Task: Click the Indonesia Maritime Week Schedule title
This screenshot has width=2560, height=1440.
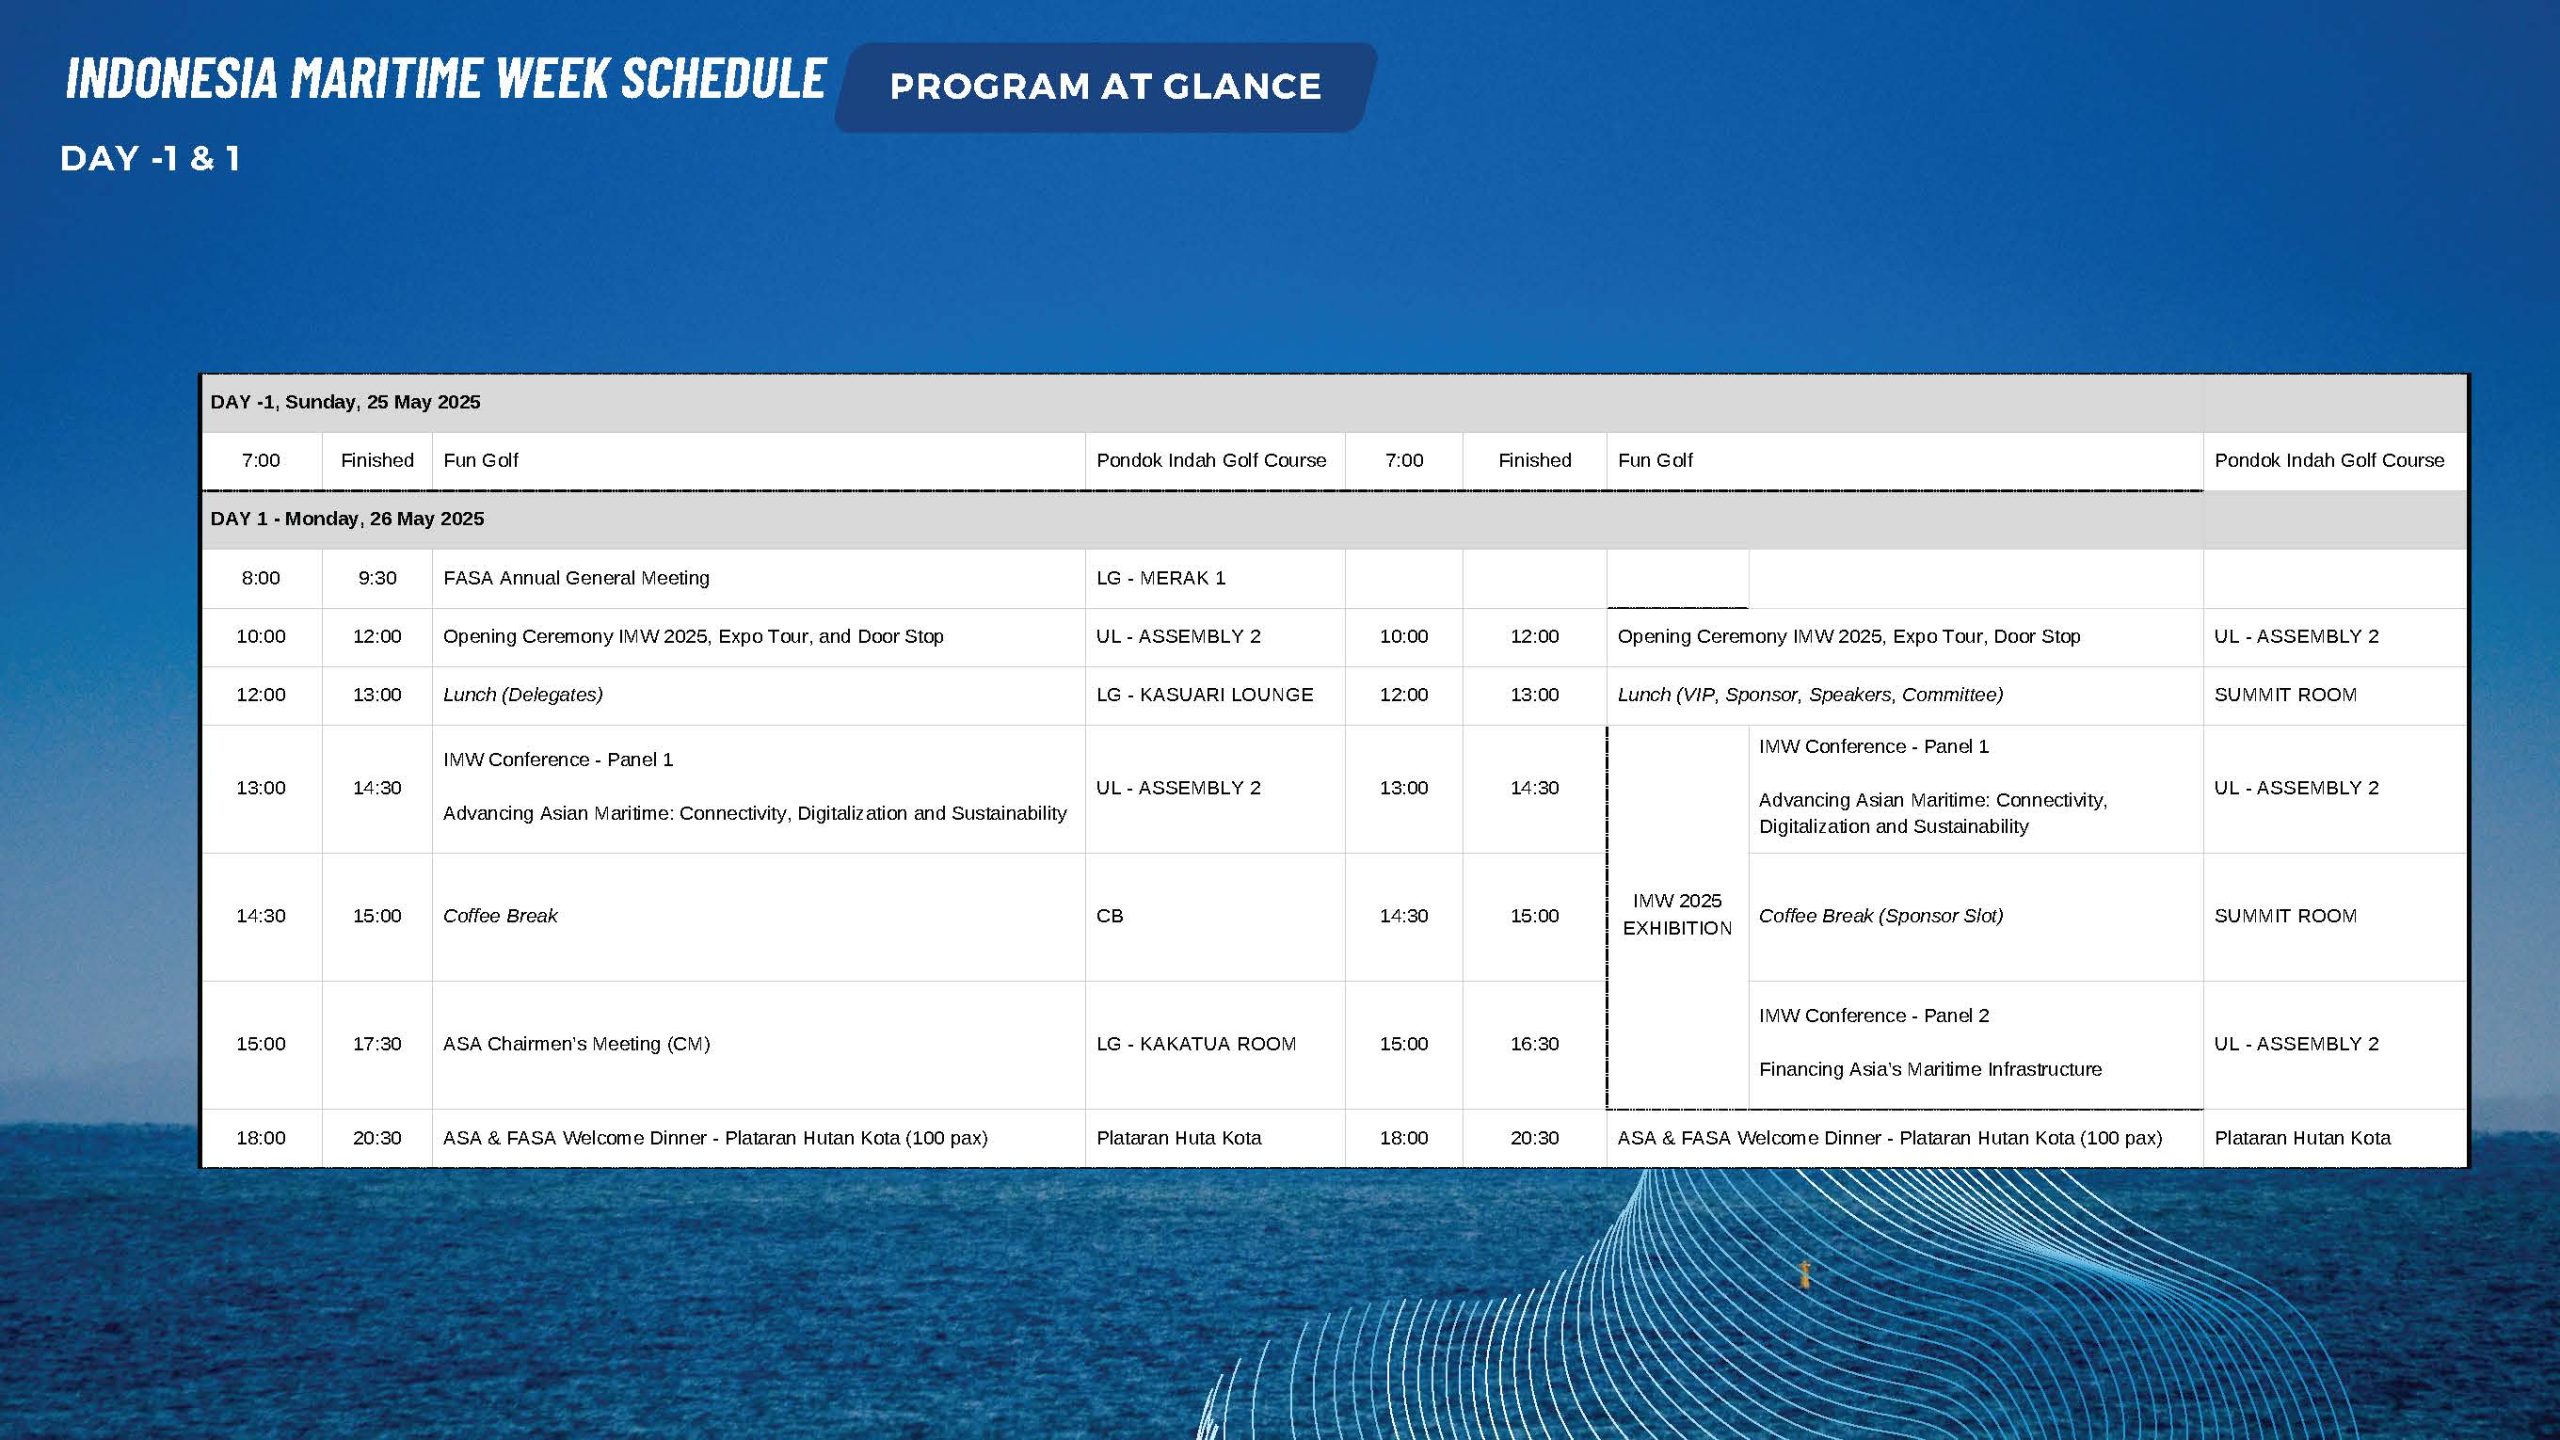Action: (446, 78)
